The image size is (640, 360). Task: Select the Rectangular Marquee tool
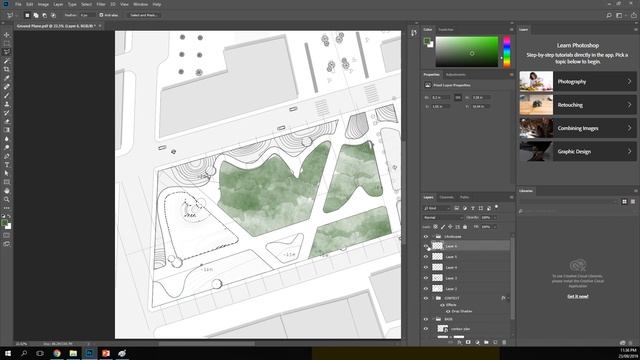(7, 43)
